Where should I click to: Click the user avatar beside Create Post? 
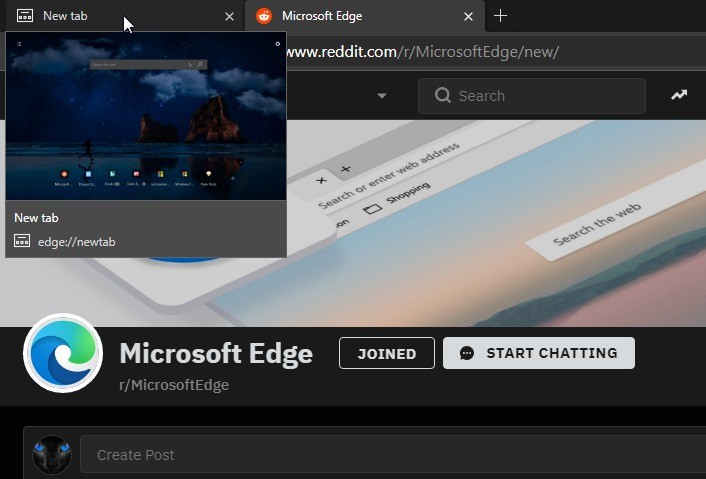(52, 454)
